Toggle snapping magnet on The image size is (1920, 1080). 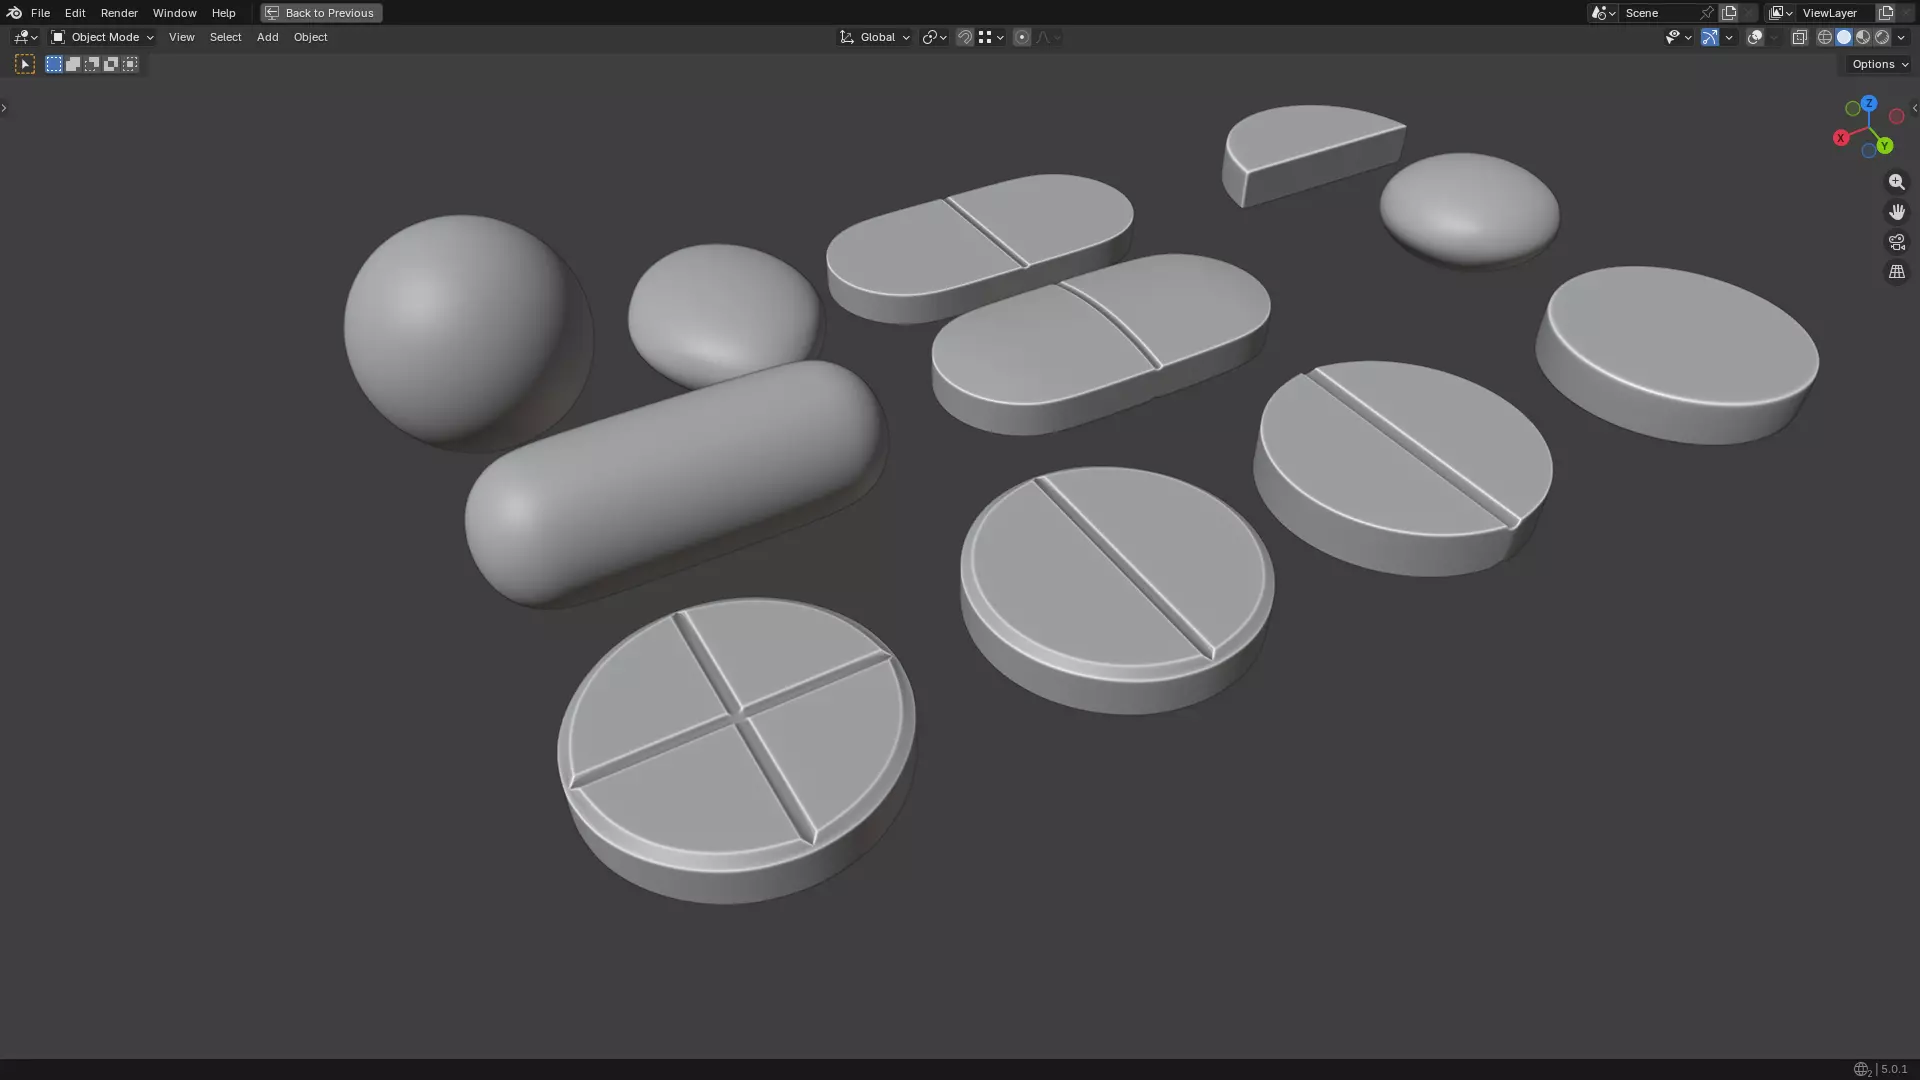(964, 37)
